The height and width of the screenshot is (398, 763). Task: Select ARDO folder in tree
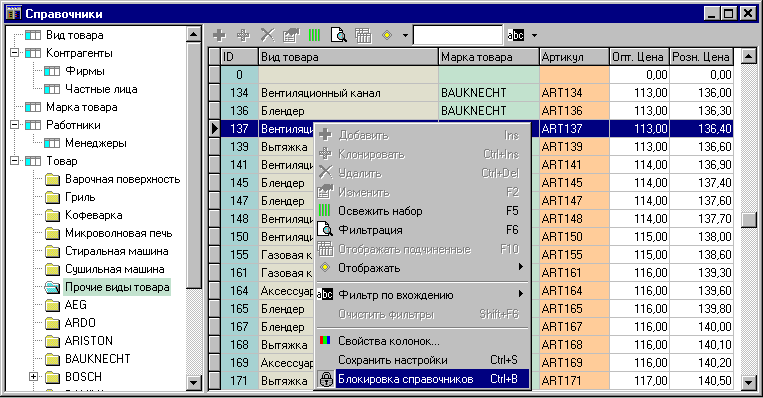coord(80,323)
